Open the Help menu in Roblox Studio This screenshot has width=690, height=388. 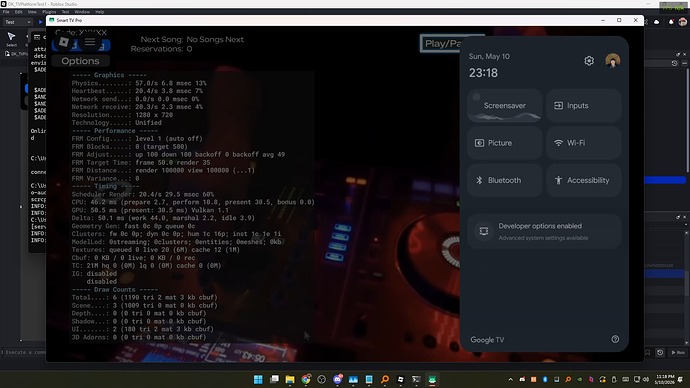pyautogui.click(x=100, y=12)
